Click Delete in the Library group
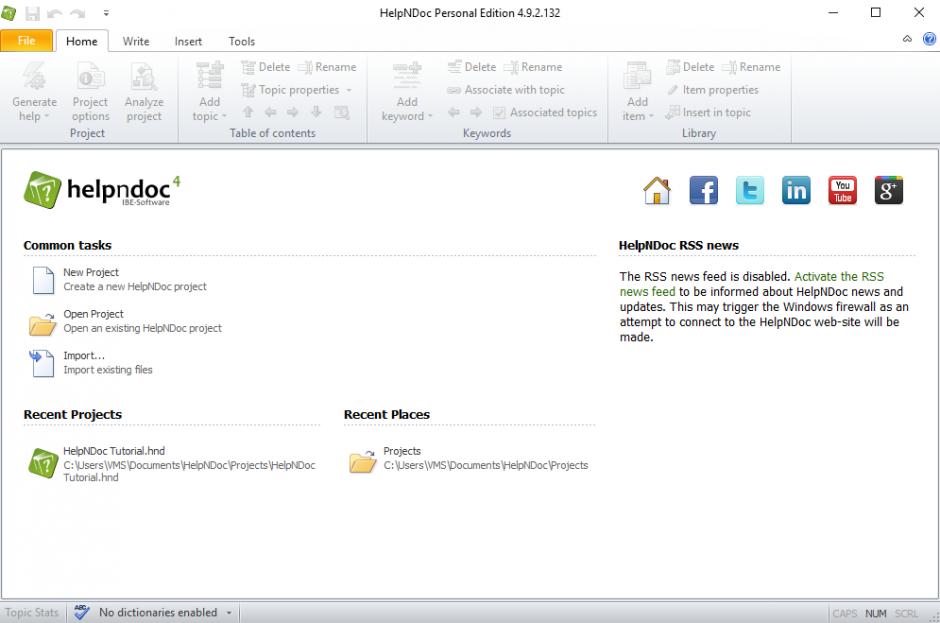 (691, 67)
